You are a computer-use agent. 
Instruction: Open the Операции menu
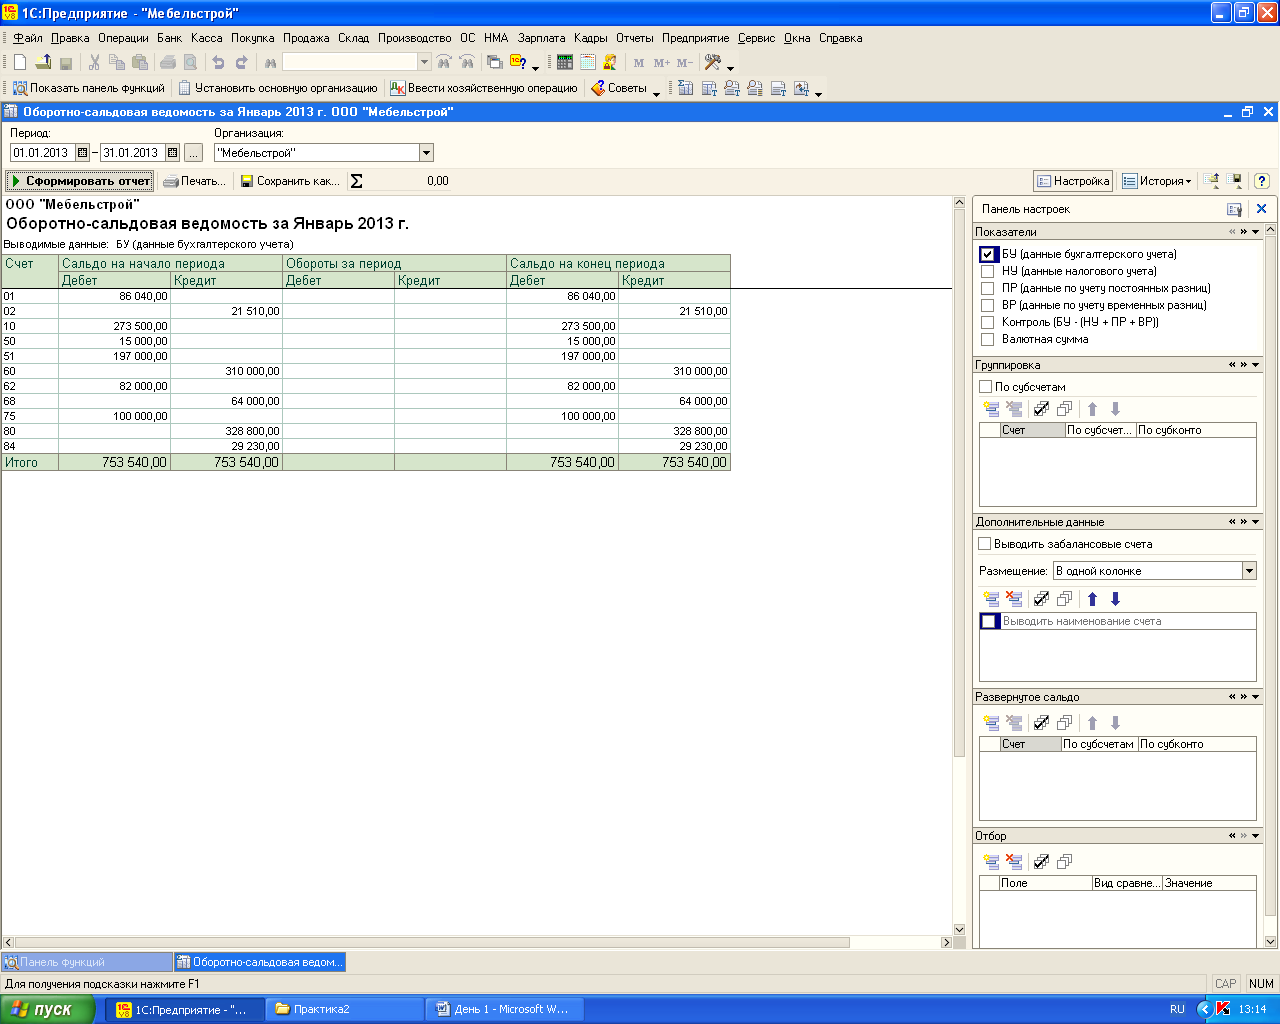123,38
